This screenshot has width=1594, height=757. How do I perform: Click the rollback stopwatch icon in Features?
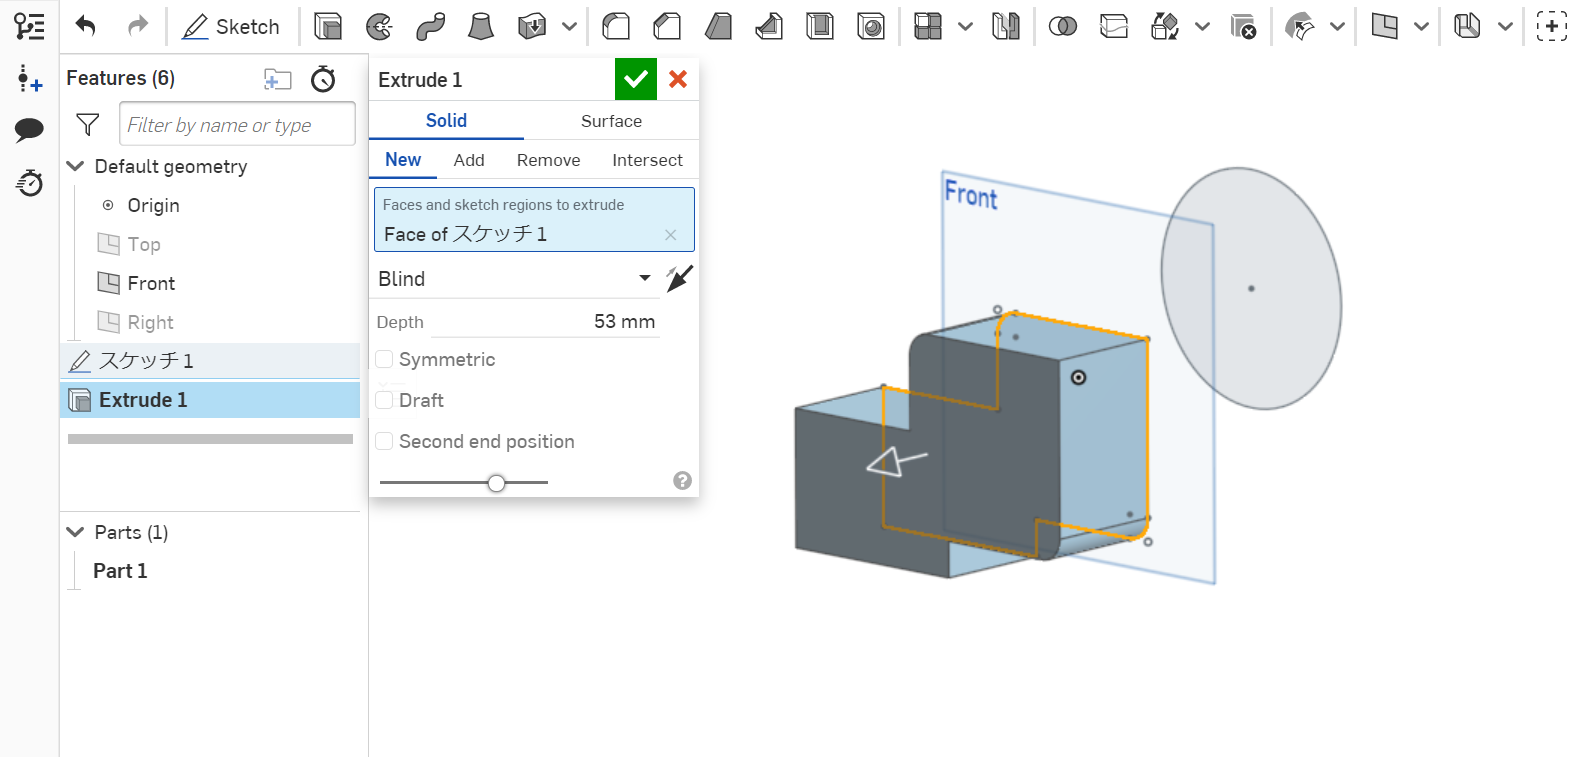(323, 79)
